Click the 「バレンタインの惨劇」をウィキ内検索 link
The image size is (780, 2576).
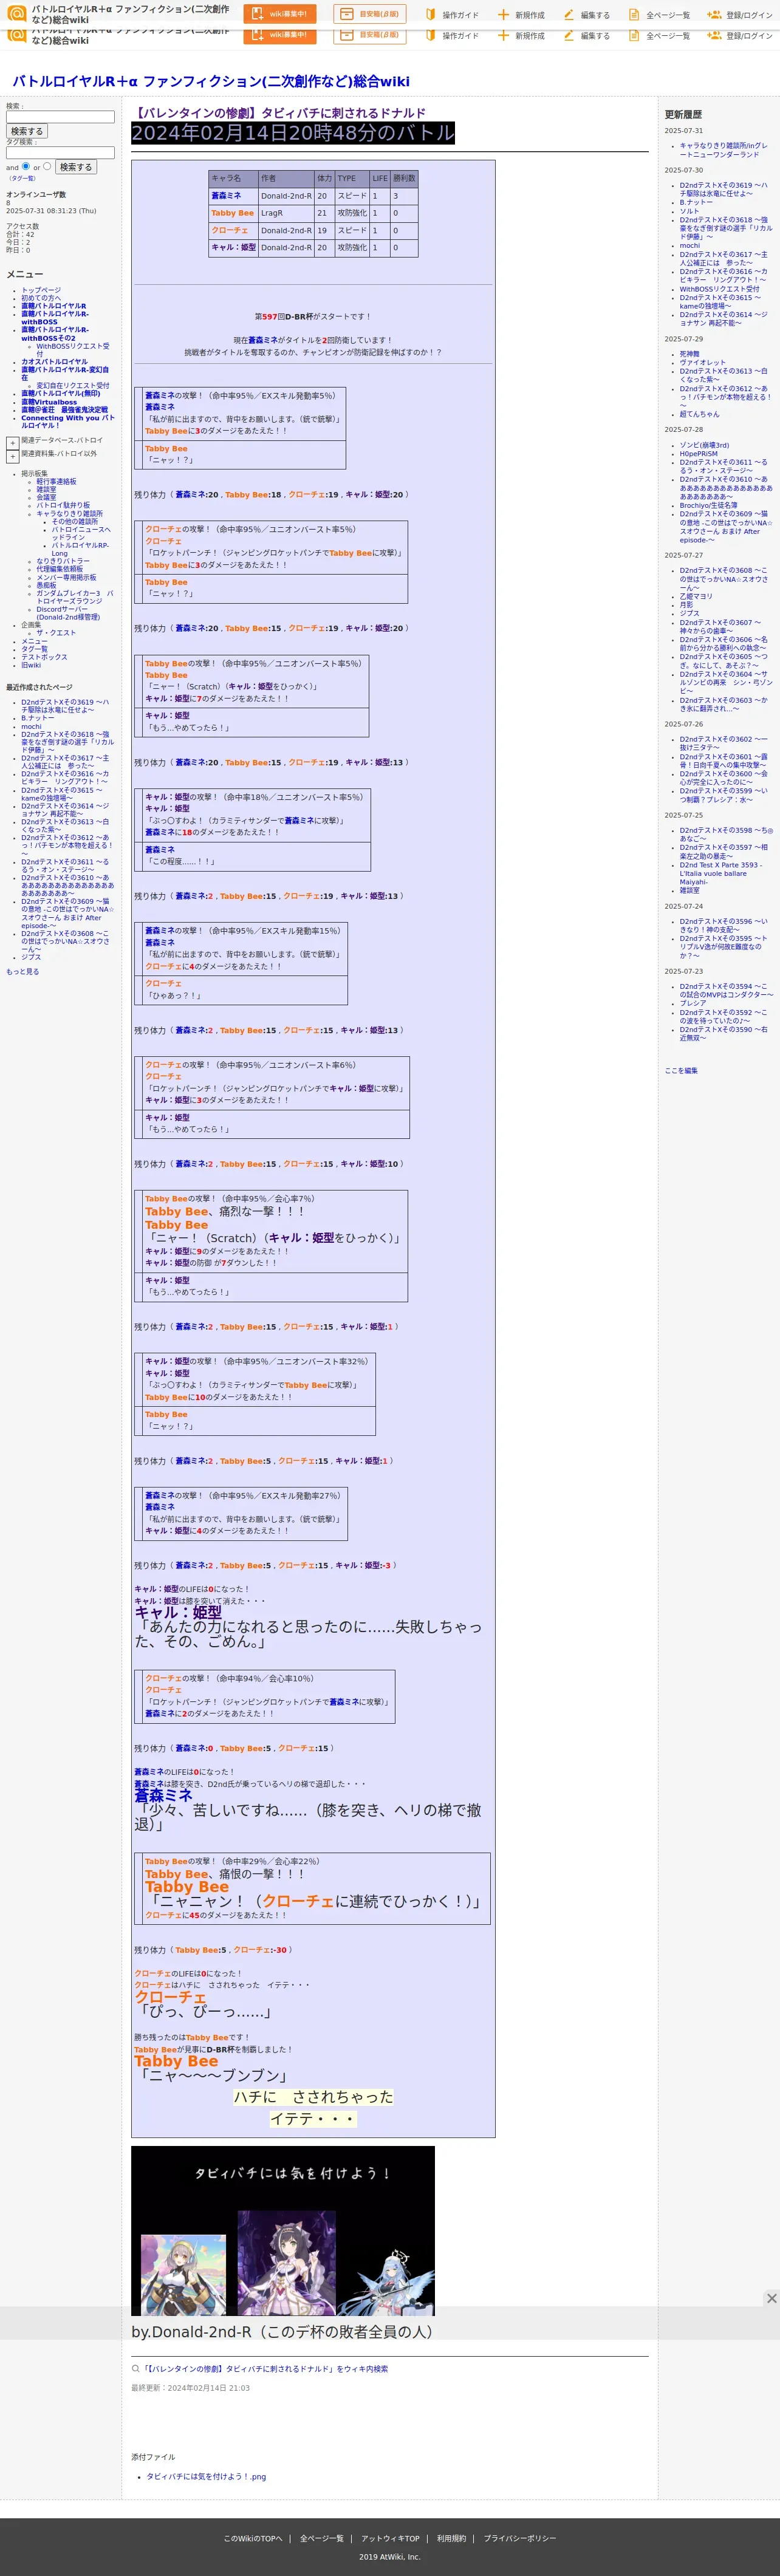(265, 2369)
